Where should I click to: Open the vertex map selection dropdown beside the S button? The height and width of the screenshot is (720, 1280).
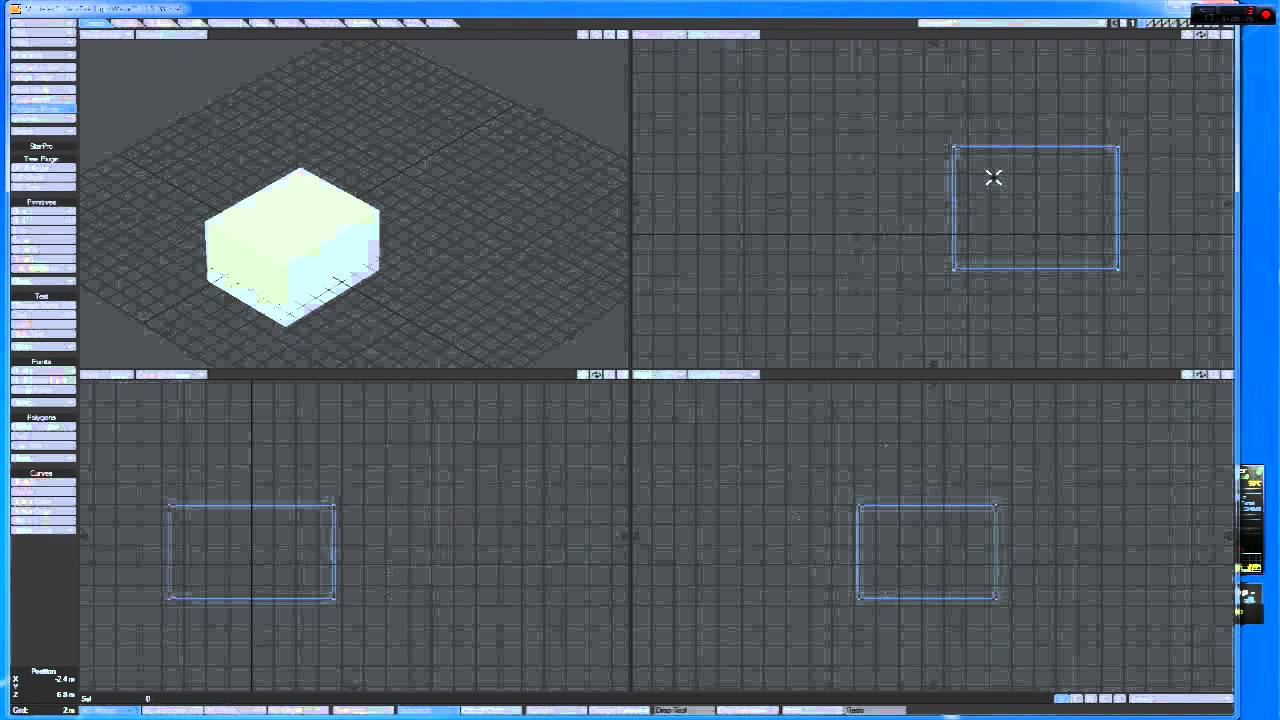1181,698
